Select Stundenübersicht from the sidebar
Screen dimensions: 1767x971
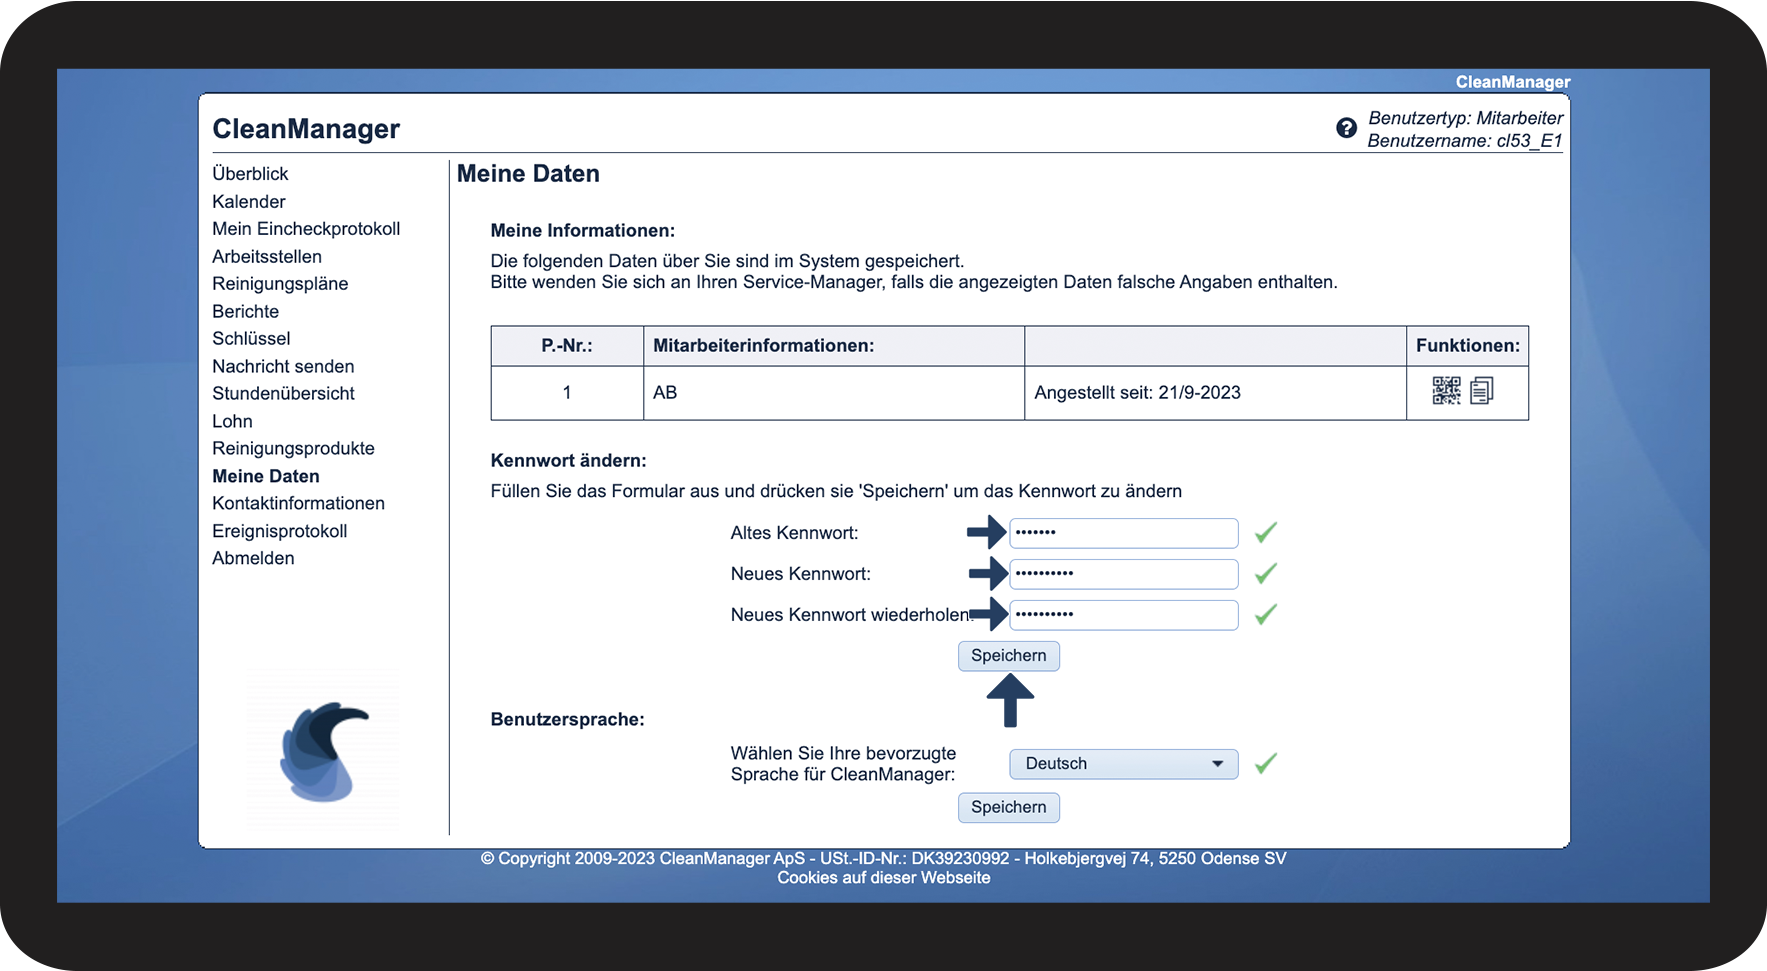coord(283,394)
